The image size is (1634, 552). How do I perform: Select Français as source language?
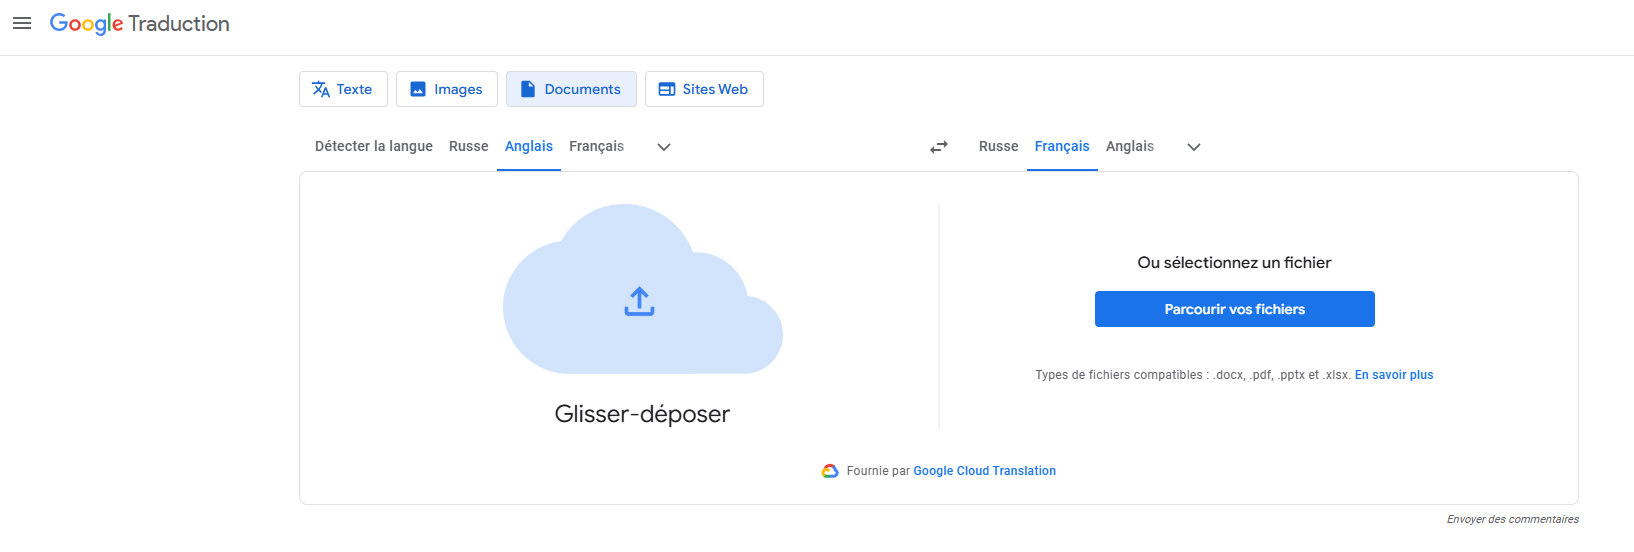596,146
